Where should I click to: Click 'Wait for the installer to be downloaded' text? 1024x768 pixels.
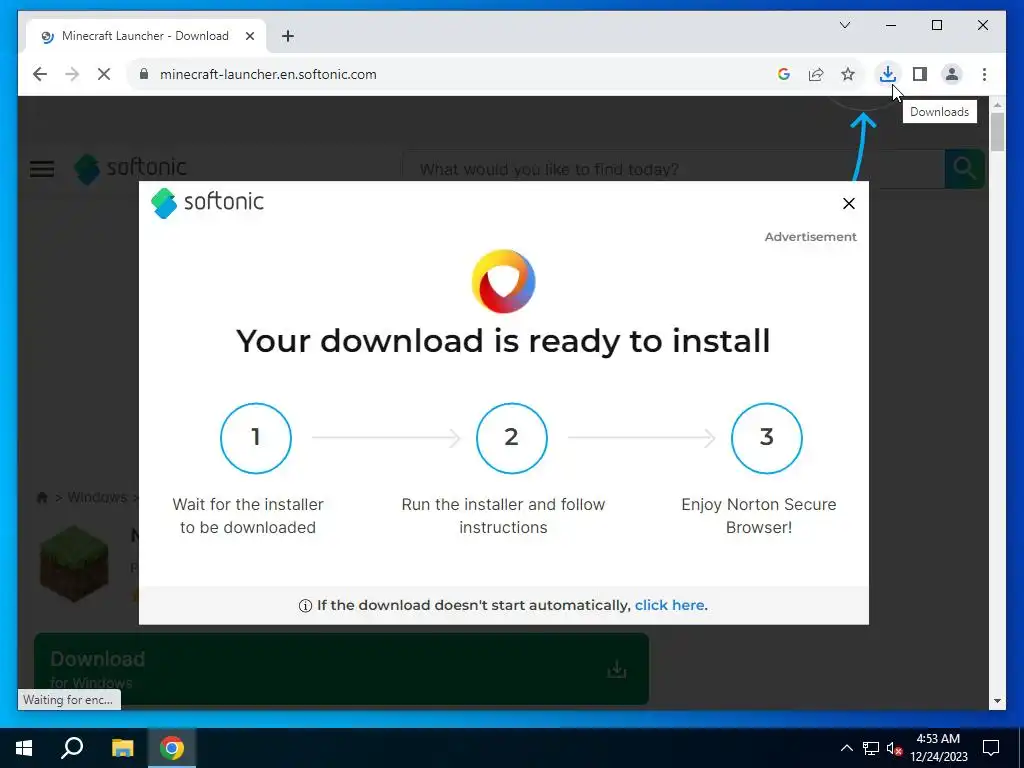pos(248,516)
